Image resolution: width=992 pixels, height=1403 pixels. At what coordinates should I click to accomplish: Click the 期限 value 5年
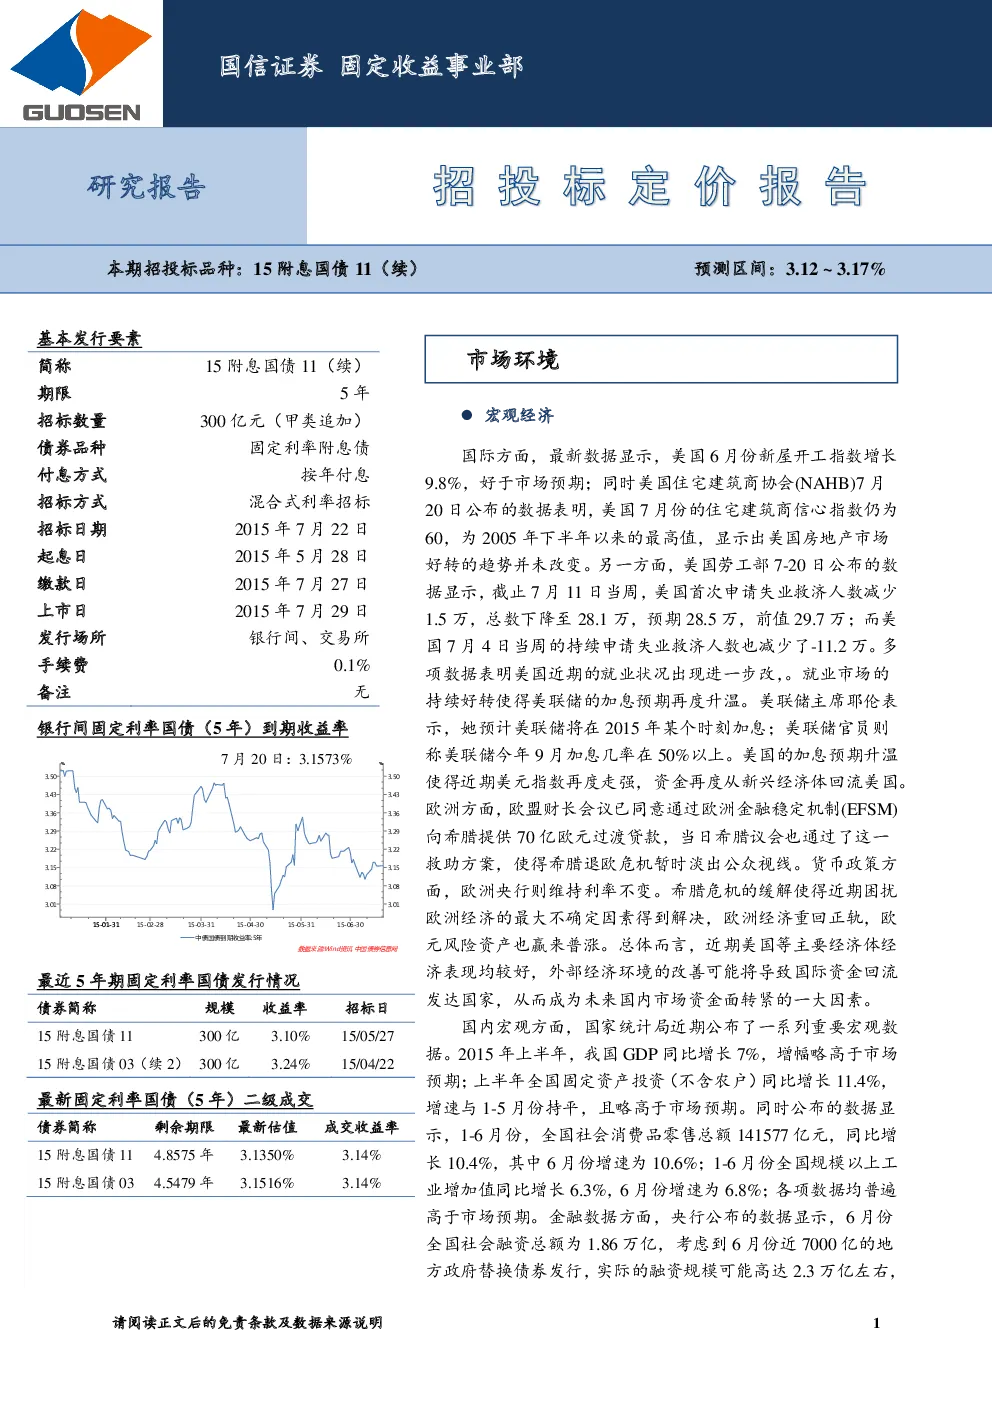click(x=354, y=393)
